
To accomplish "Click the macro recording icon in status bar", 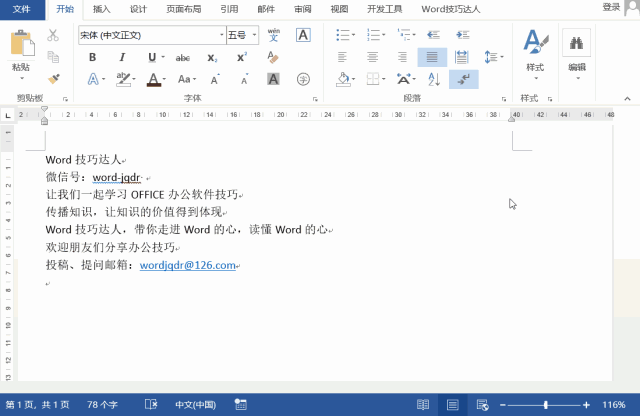I will [x=240, y=405].
